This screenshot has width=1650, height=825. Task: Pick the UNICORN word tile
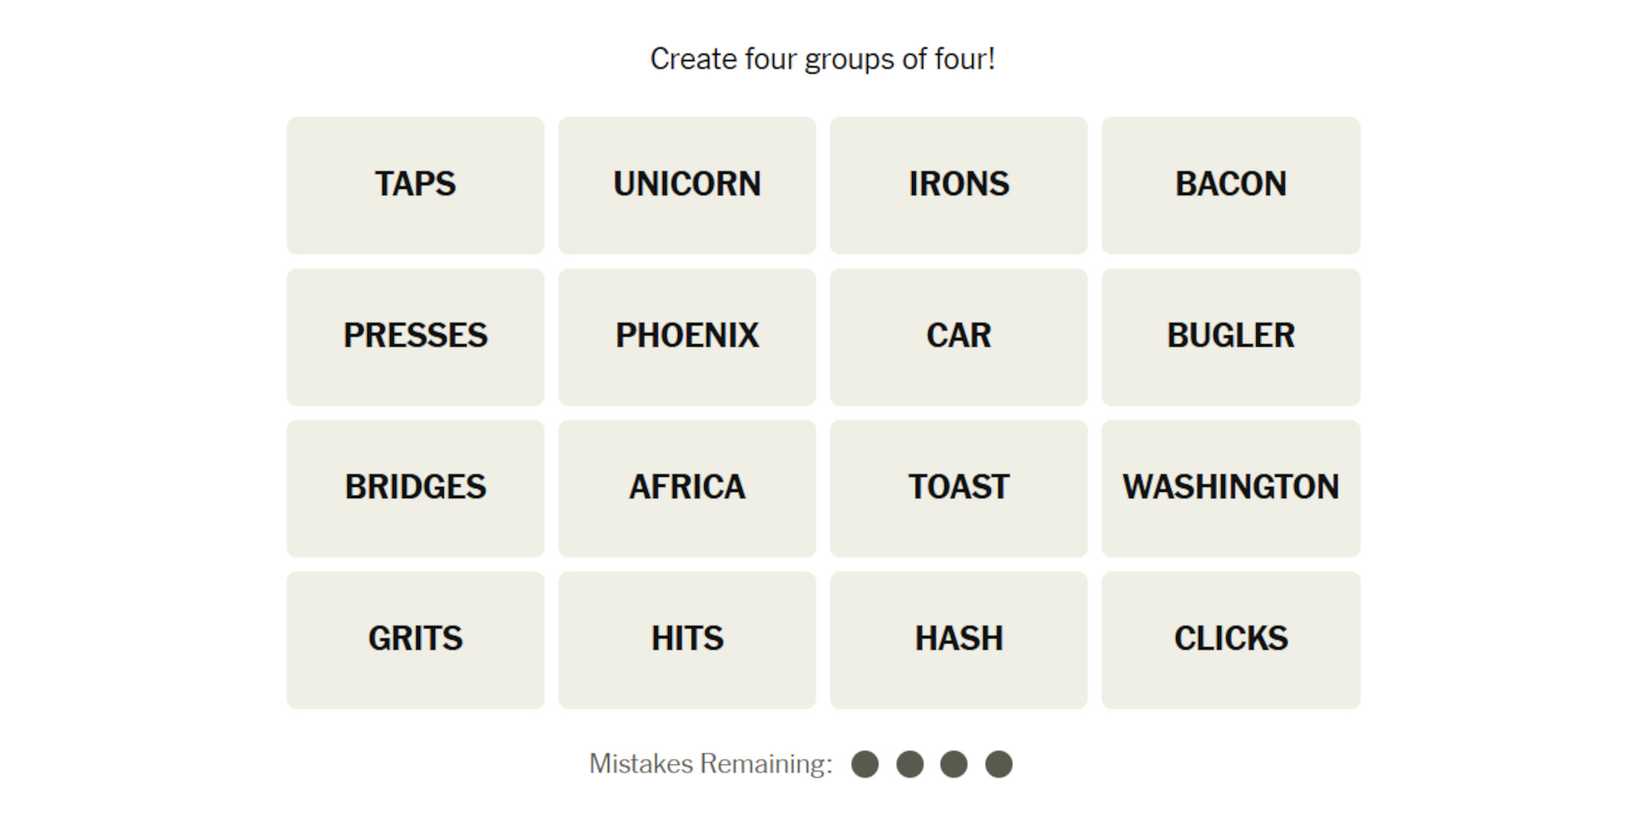pyautogui.click(x=687, y=185)
